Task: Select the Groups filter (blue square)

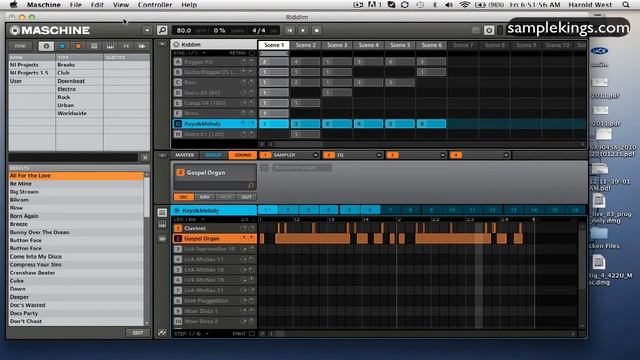Action: 62,46
